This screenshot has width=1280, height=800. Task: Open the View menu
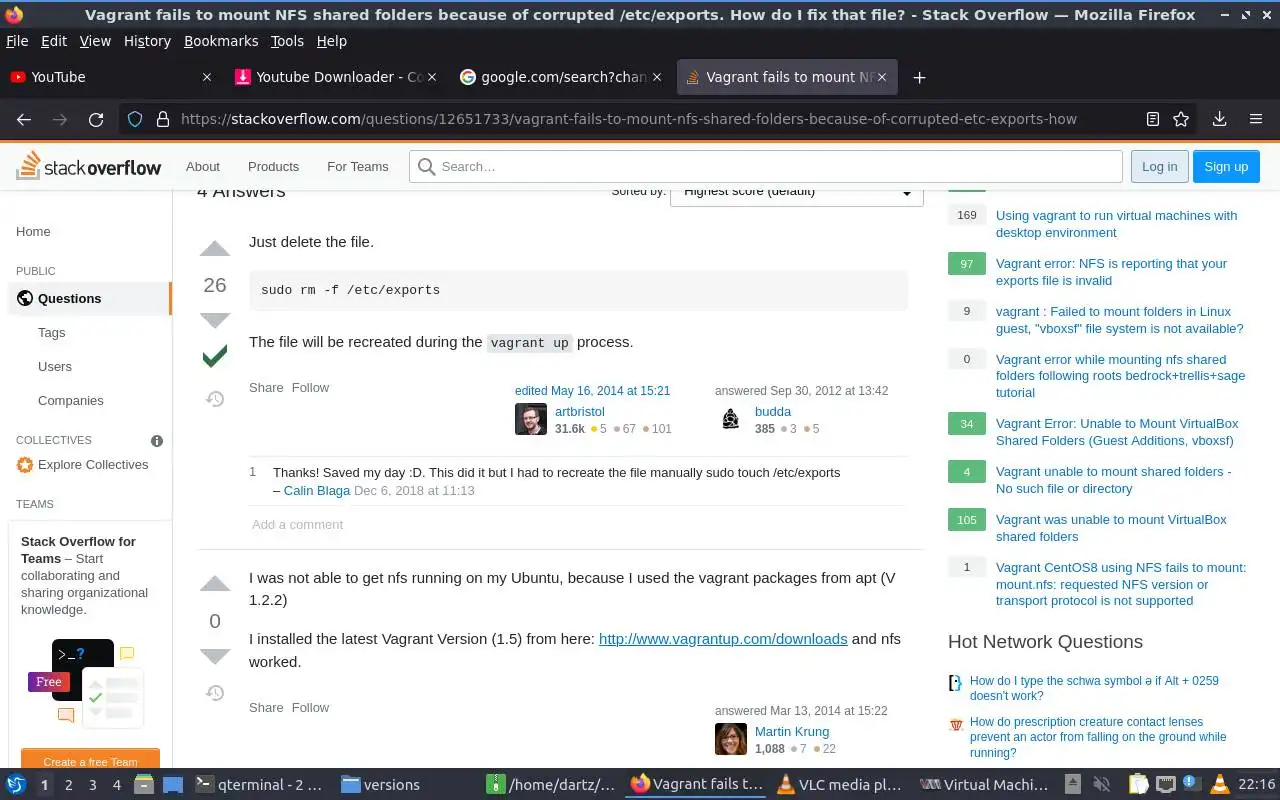[x=95, y=41]
